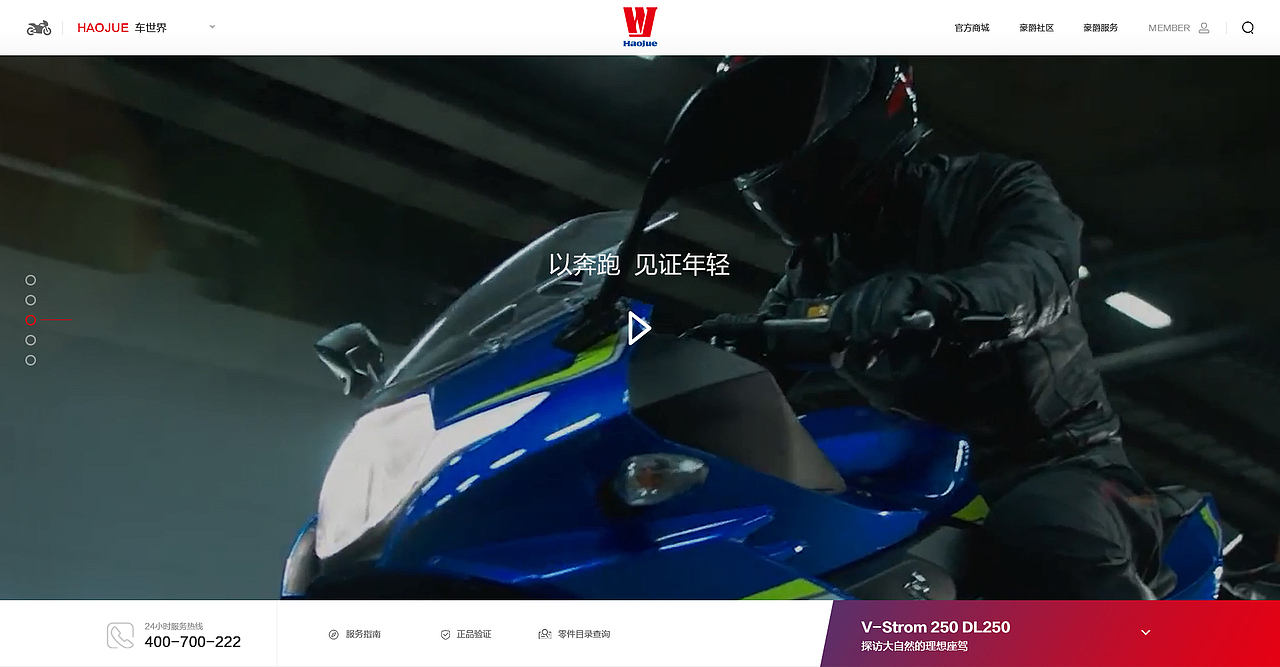
Task: Open 豪爵社区 menu item
Action: 1036,28
